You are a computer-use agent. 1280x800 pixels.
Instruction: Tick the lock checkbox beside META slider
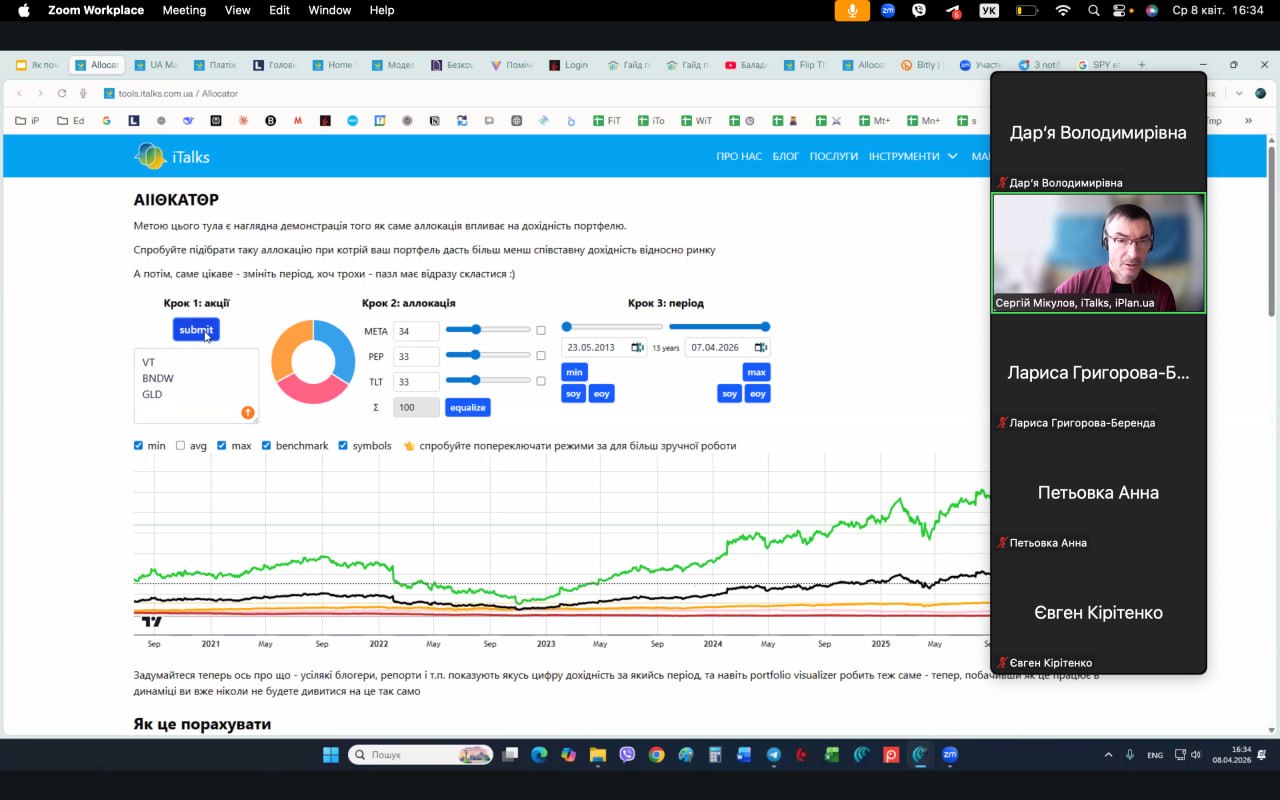tap(541, 330)
